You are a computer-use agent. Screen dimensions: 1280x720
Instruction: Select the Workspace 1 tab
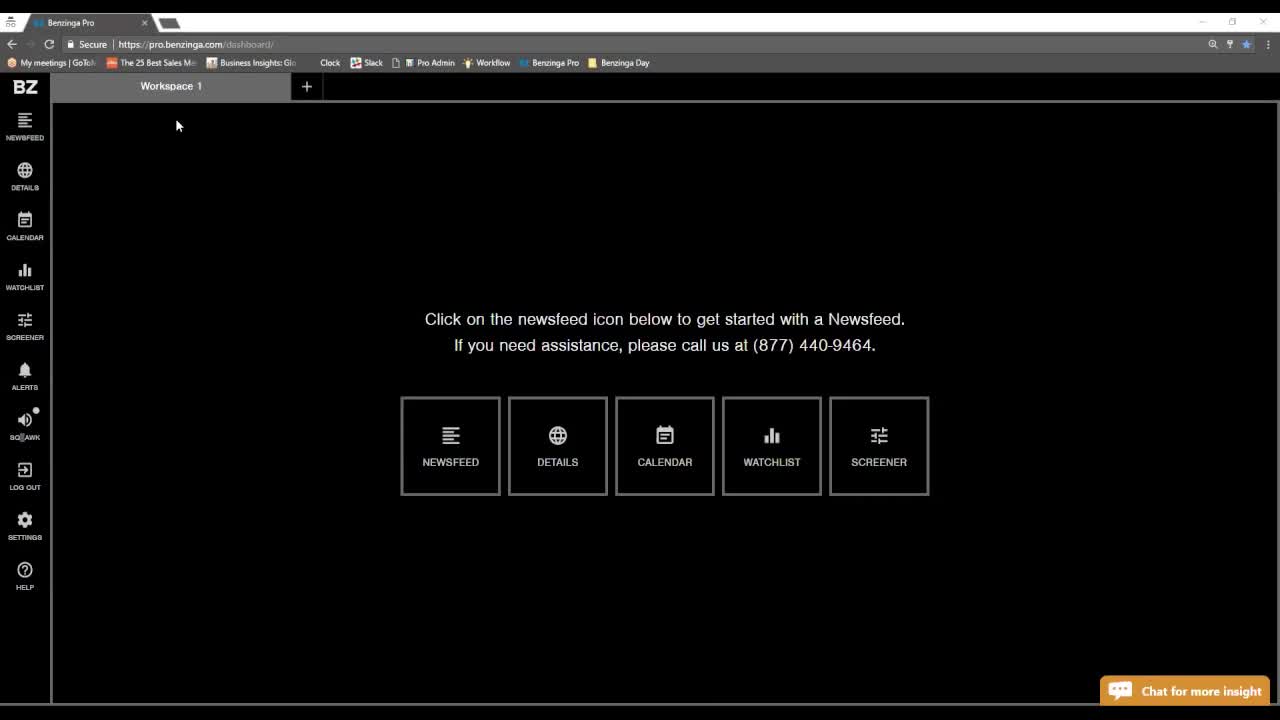pyautogui.click(x=171, y=86)
